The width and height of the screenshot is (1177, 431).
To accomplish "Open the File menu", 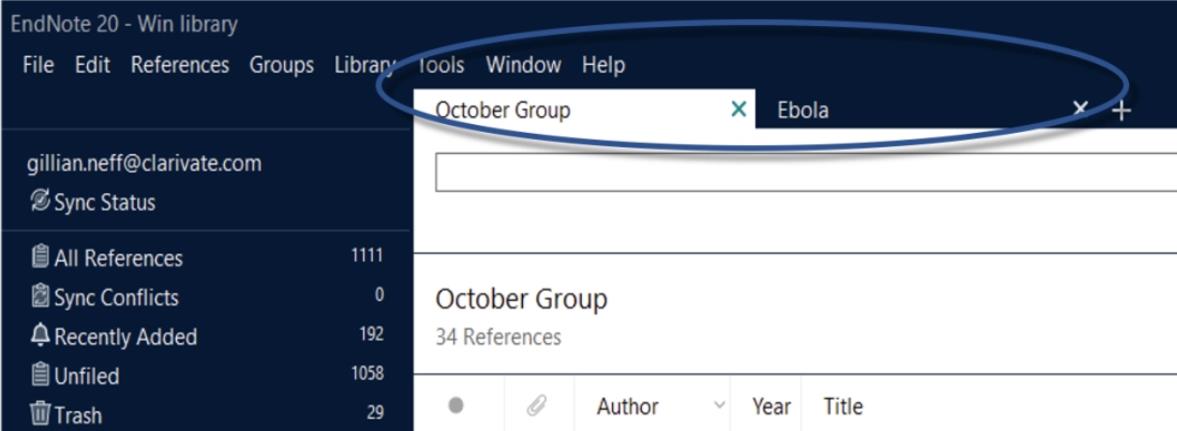I will [38, 65].
